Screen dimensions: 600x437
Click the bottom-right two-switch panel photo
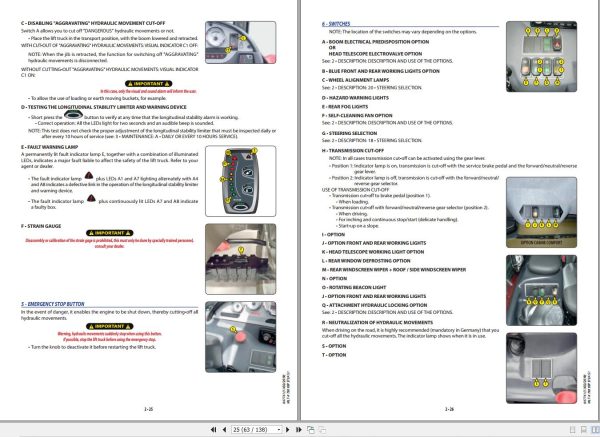[541, 368]
